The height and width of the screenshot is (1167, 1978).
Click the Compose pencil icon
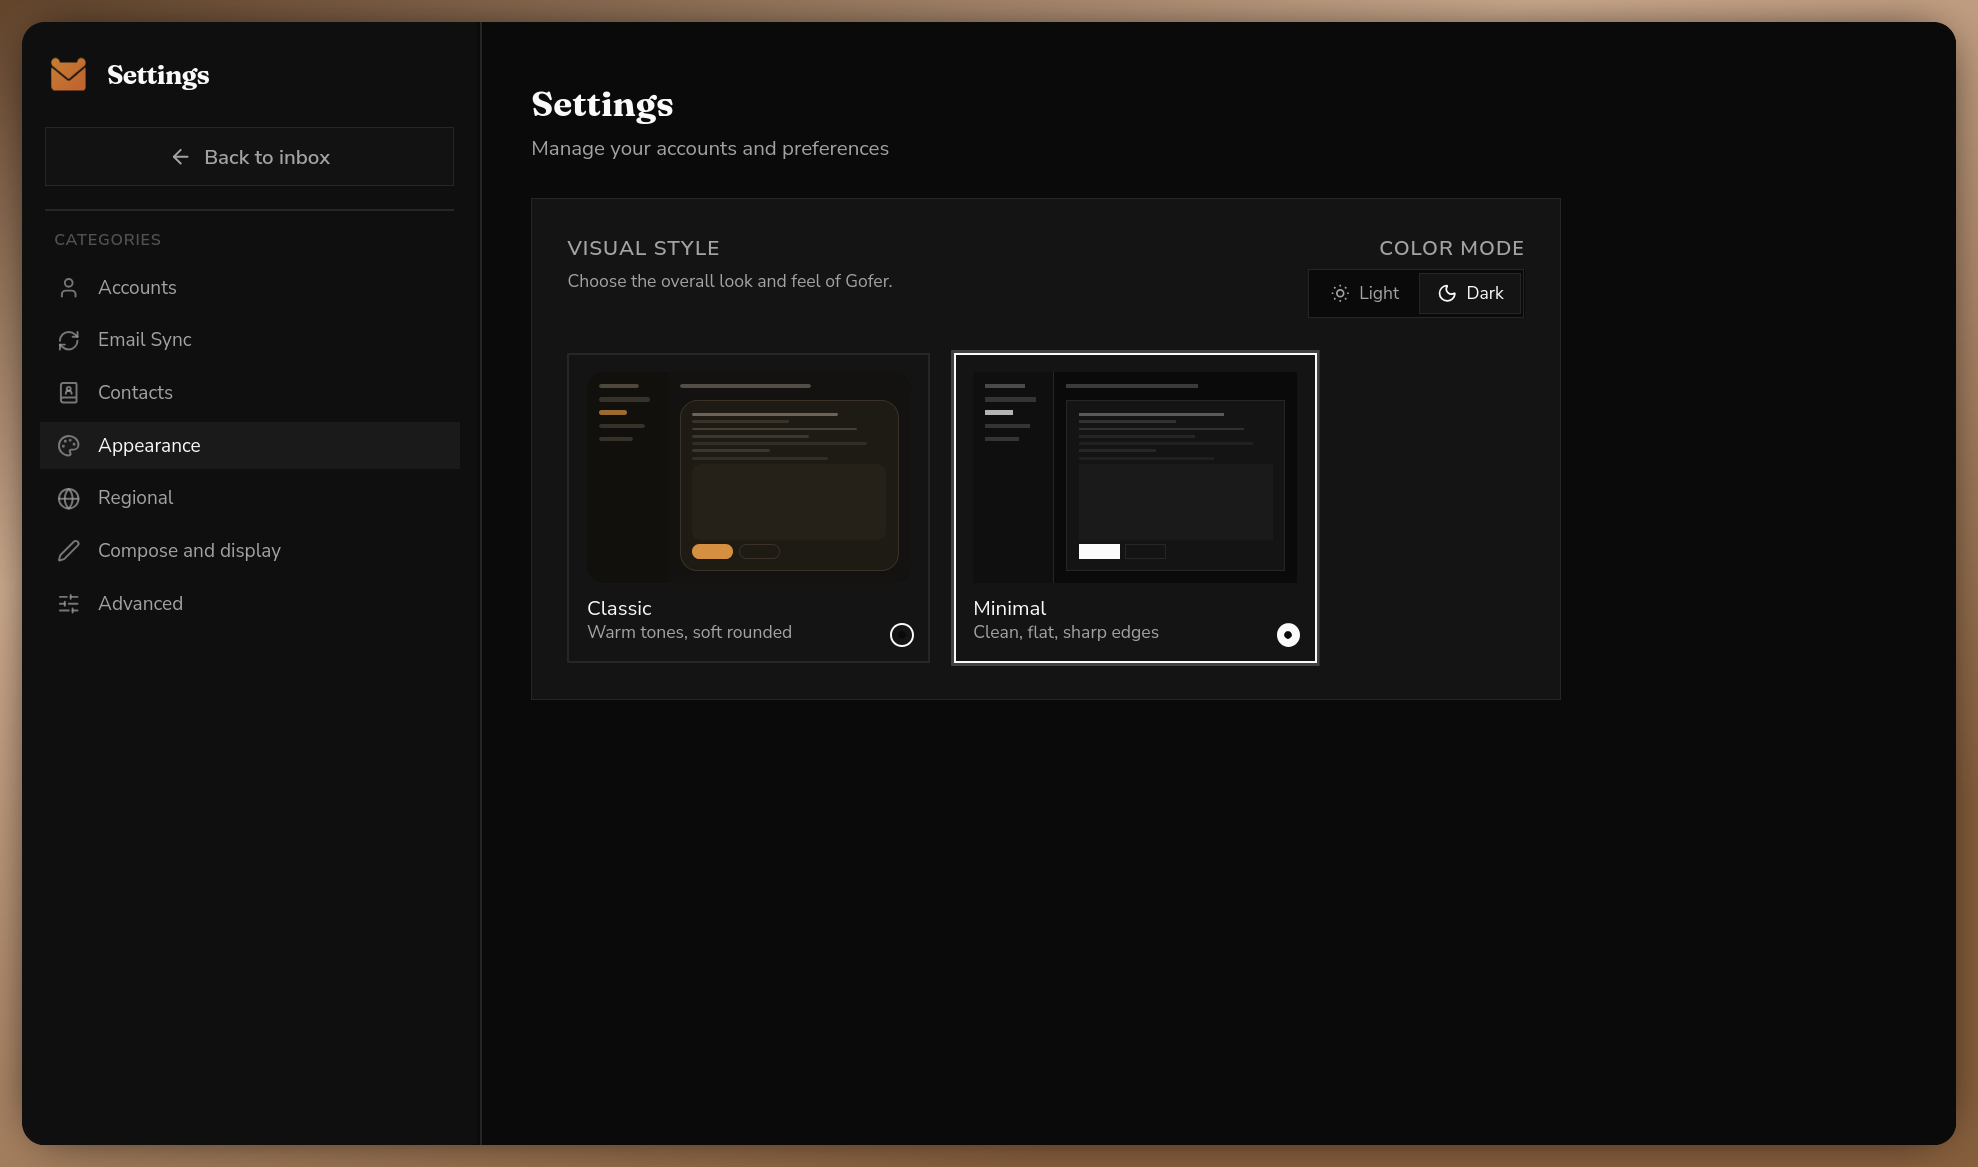point(68,551)
